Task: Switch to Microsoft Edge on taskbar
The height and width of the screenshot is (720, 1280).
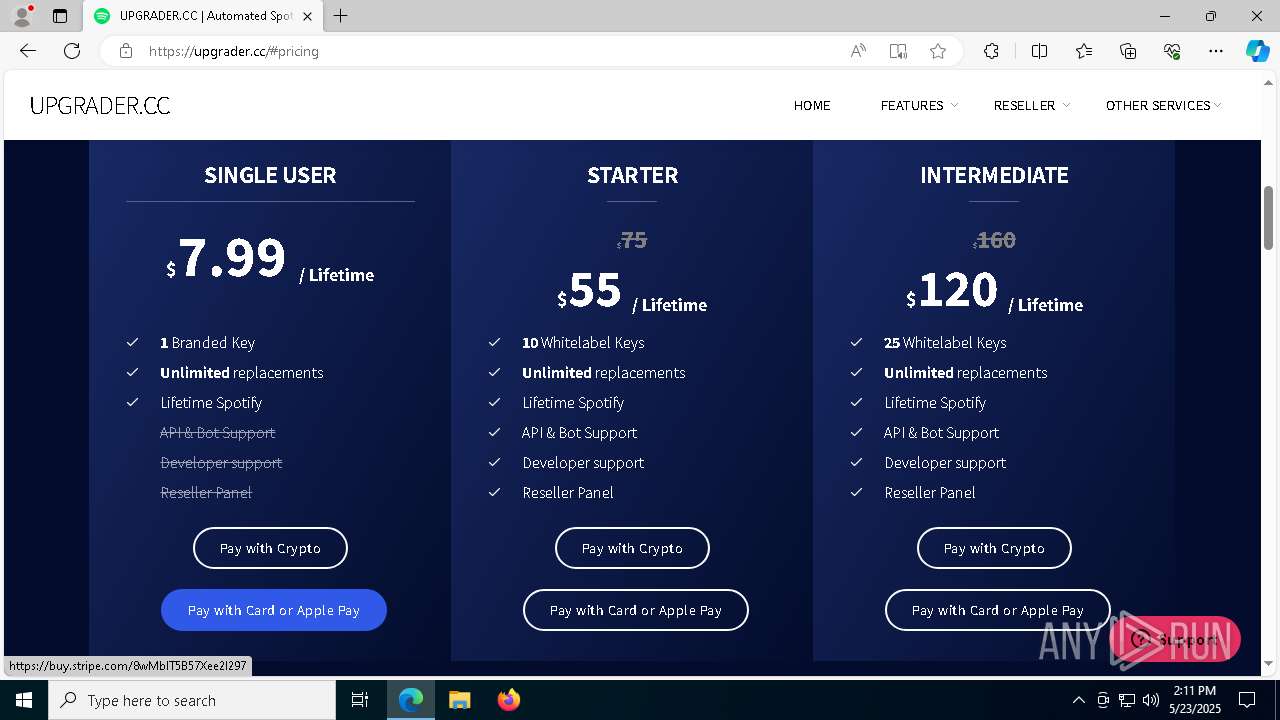Action: point(411,700)
